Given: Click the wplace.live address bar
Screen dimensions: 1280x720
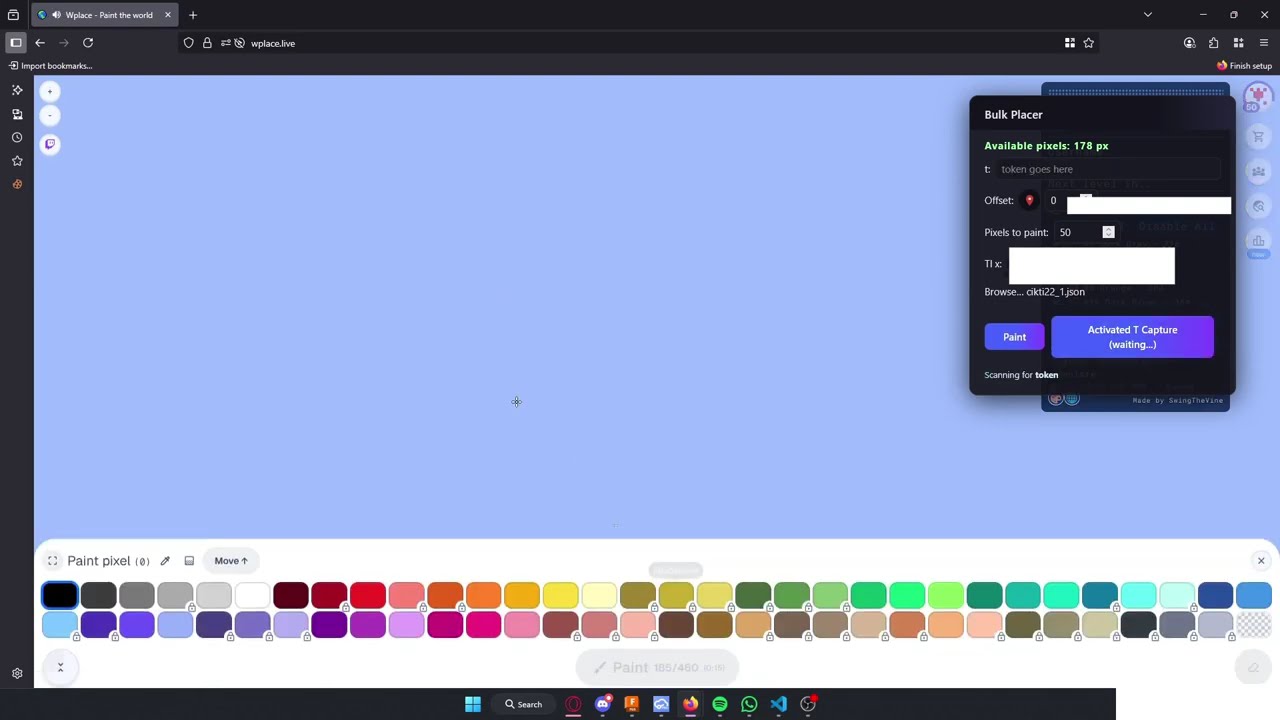Looking at the screenshot, I should pos(640,43).
